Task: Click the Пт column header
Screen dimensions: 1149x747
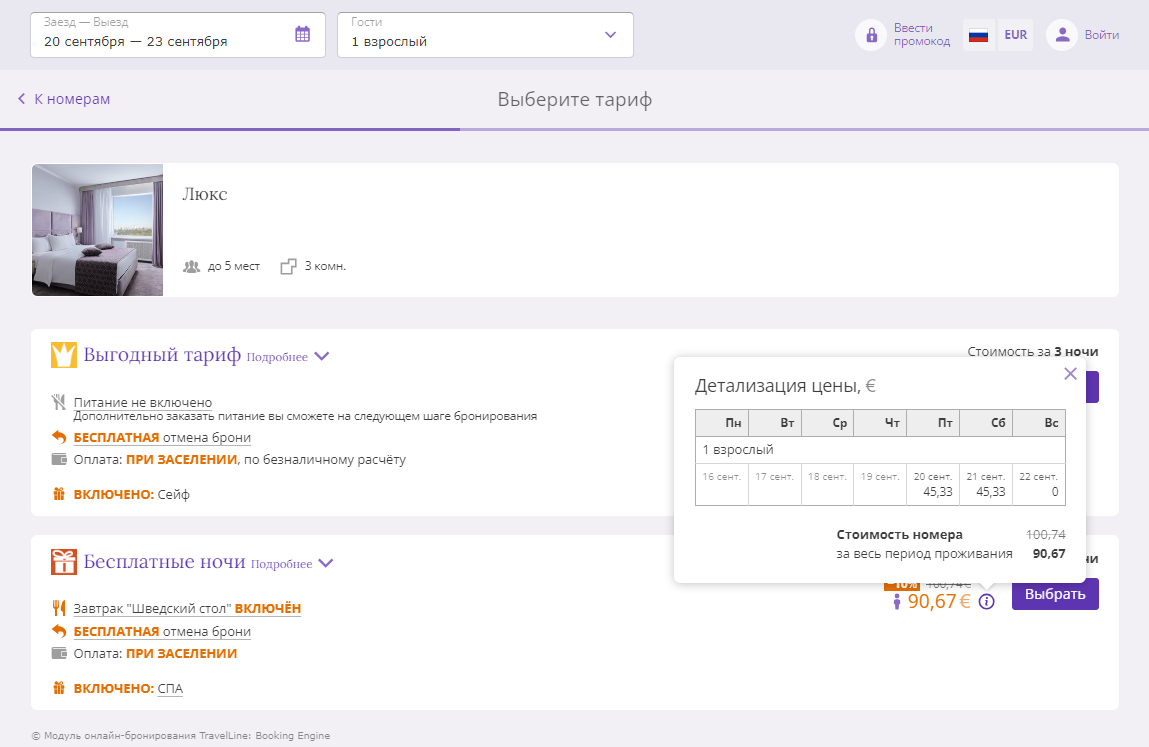Action: 933,423
